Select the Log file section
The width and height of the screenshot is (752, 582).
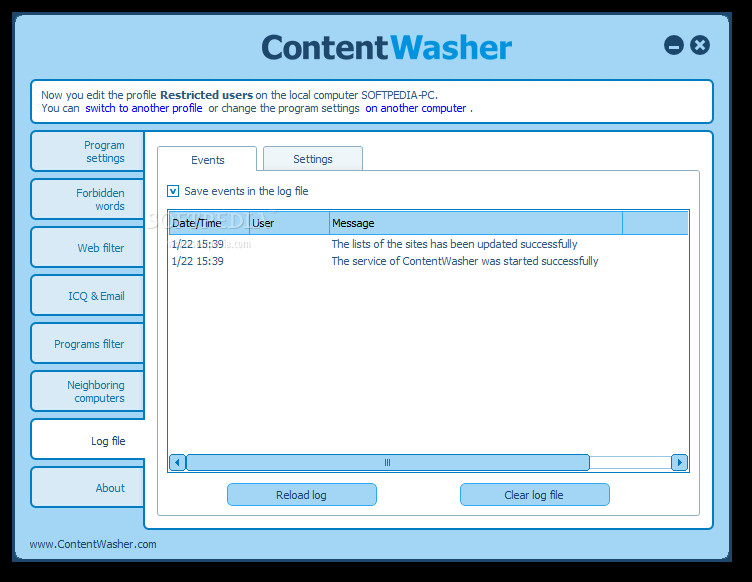tap(88, 440)
